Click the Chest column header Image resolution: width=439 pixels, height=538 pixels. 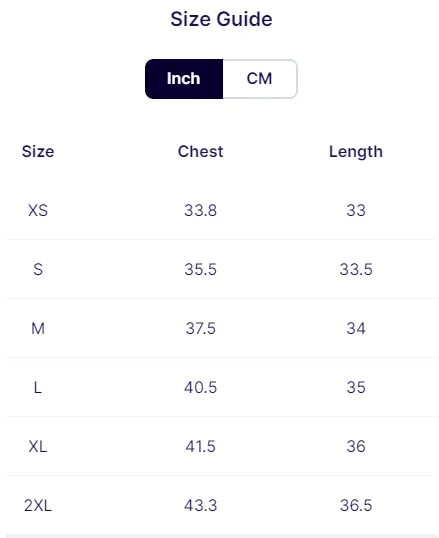[200, 151]
